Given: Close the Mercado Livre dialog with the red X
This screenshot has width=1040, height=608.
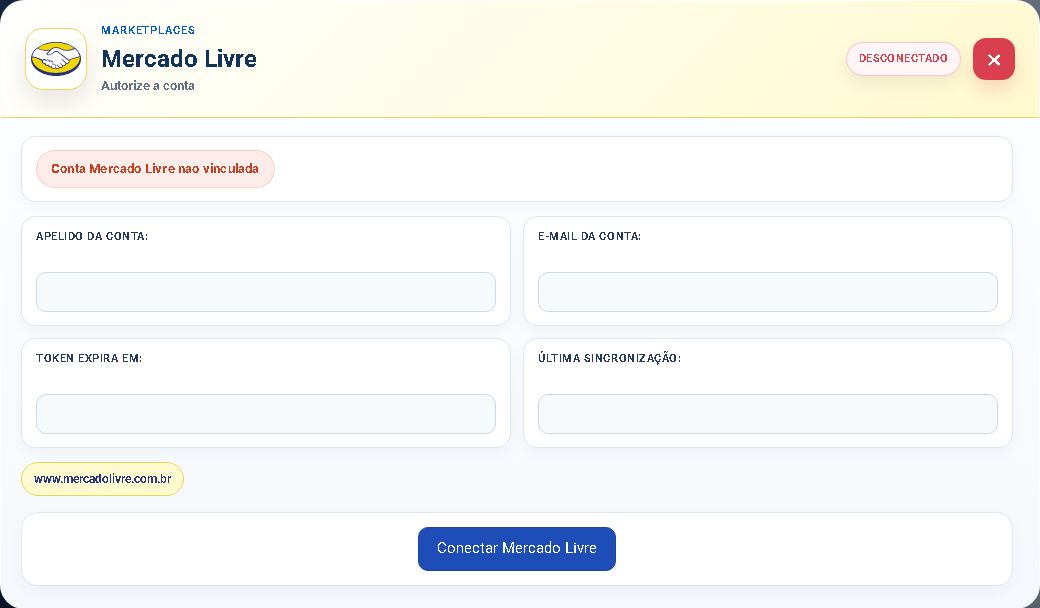Looking at the screenshot, I should point(994,59).
